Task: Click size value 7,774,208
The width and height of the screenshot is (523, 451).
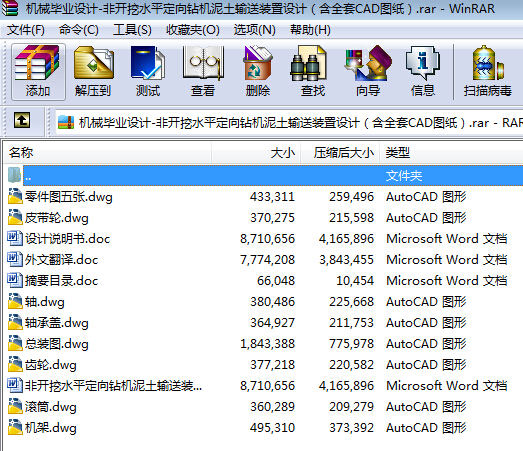Action: 268,260
